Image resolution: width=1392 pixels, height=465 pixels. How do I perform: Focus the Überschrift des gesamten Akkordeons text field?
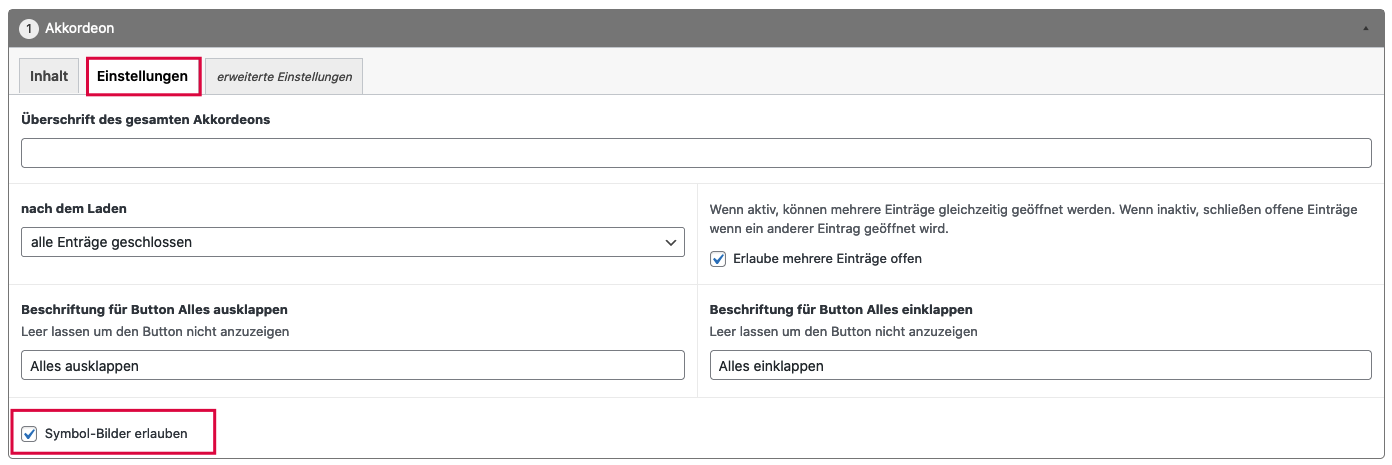[x=695, y=153]
